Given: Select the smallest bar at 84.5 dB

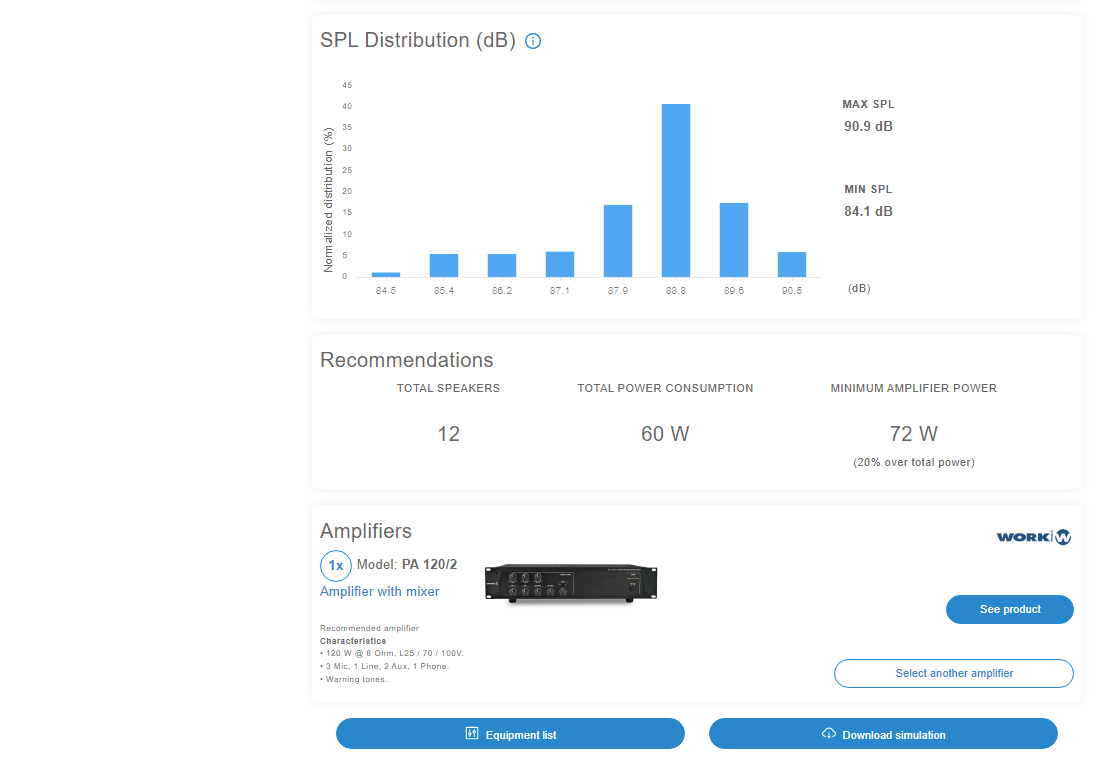Looking at the screenshot, I should [x=386, y=274].
